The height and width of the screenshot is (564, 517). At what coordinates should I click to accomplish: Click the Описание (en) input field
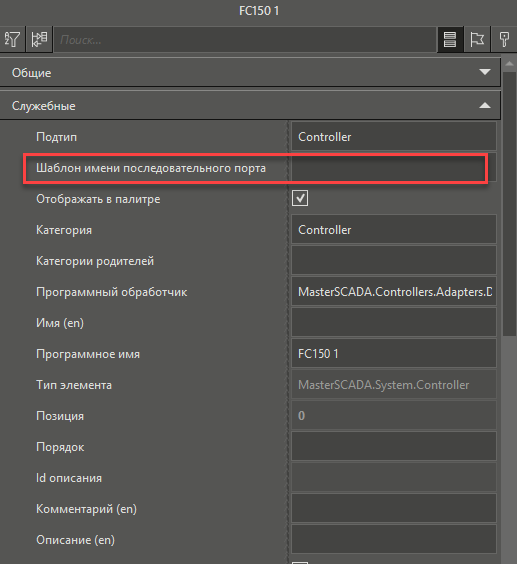(394, 539)
